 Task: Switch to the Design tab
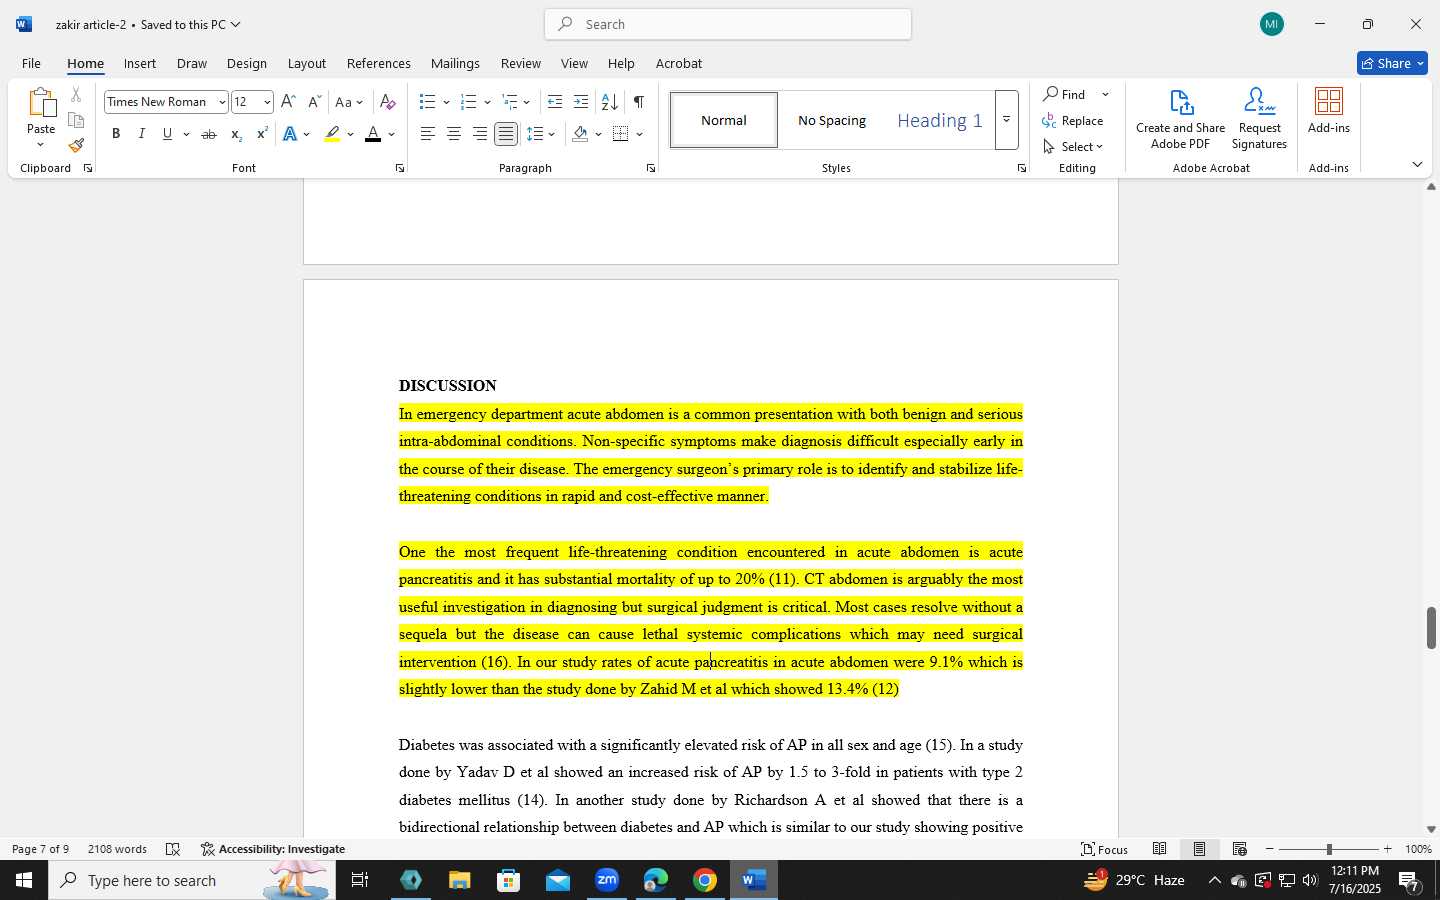tap(246, 63)
